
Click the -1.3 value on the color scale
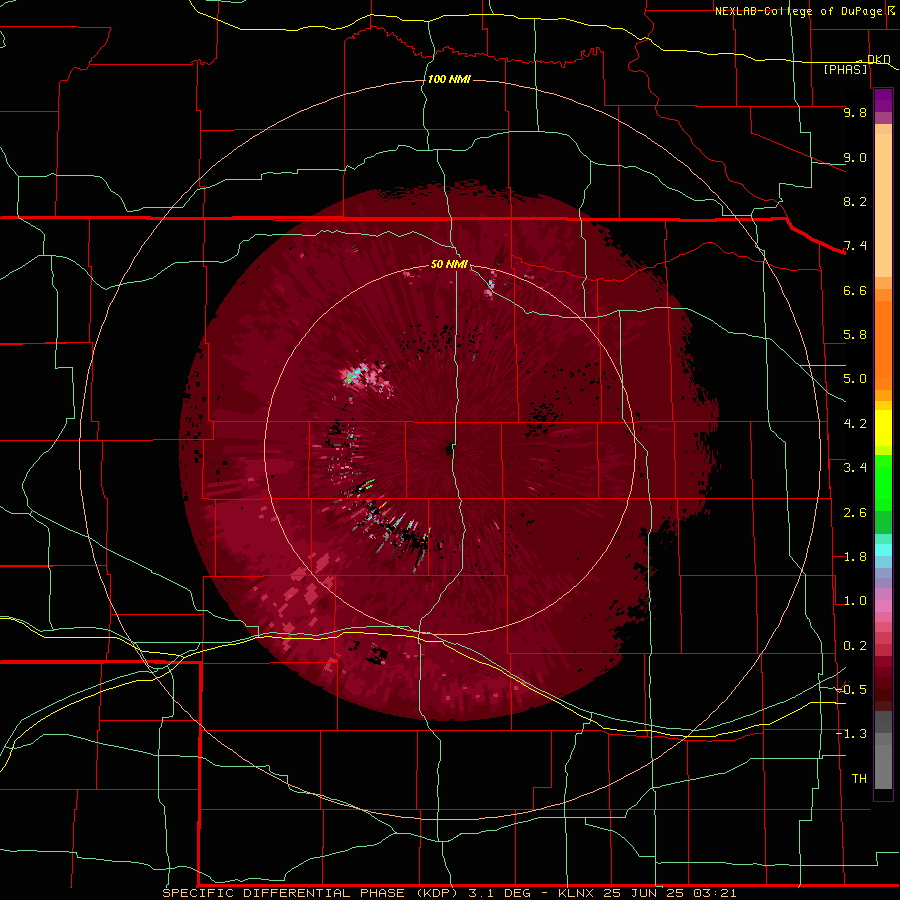pos(852,734)
